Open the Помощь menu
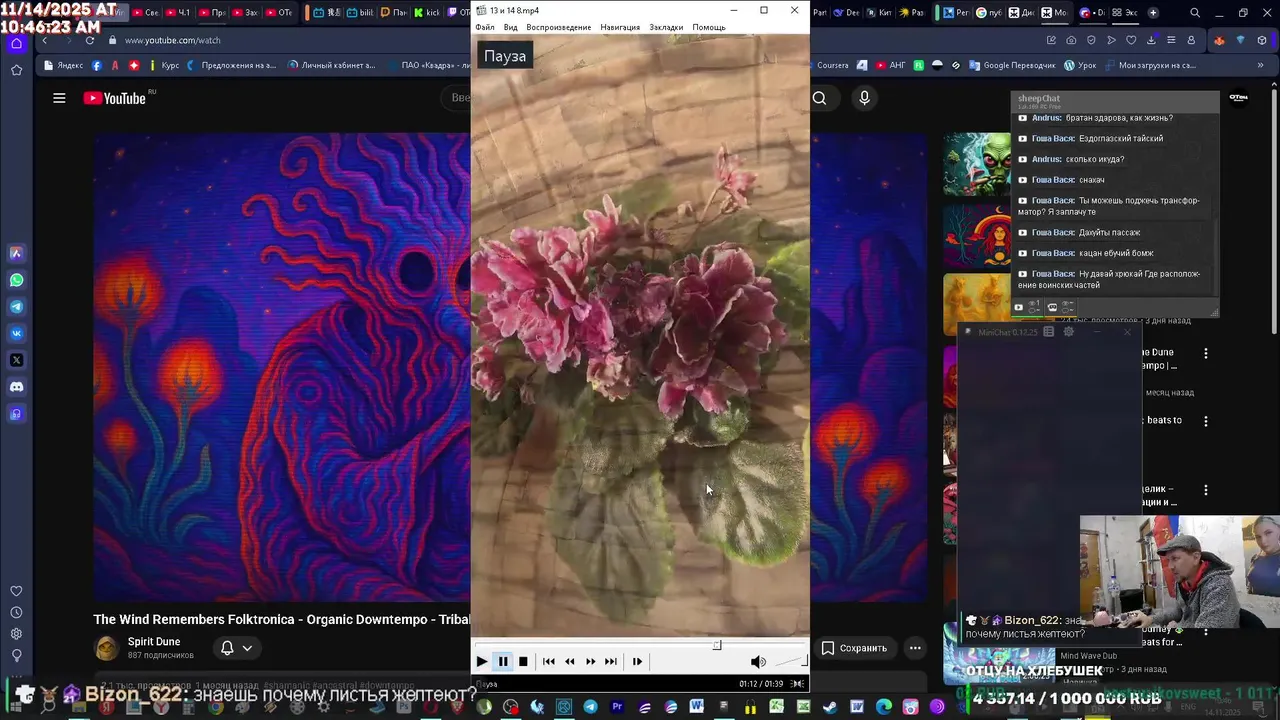Viewport: 1280px width, 720px height. (709, 27)
